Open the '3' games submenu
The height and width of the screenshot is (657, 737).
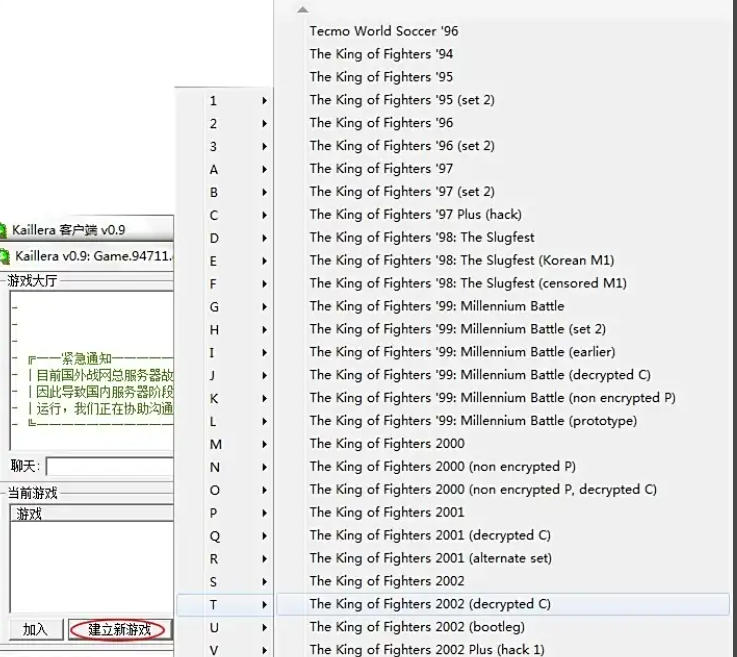(225, 147)
